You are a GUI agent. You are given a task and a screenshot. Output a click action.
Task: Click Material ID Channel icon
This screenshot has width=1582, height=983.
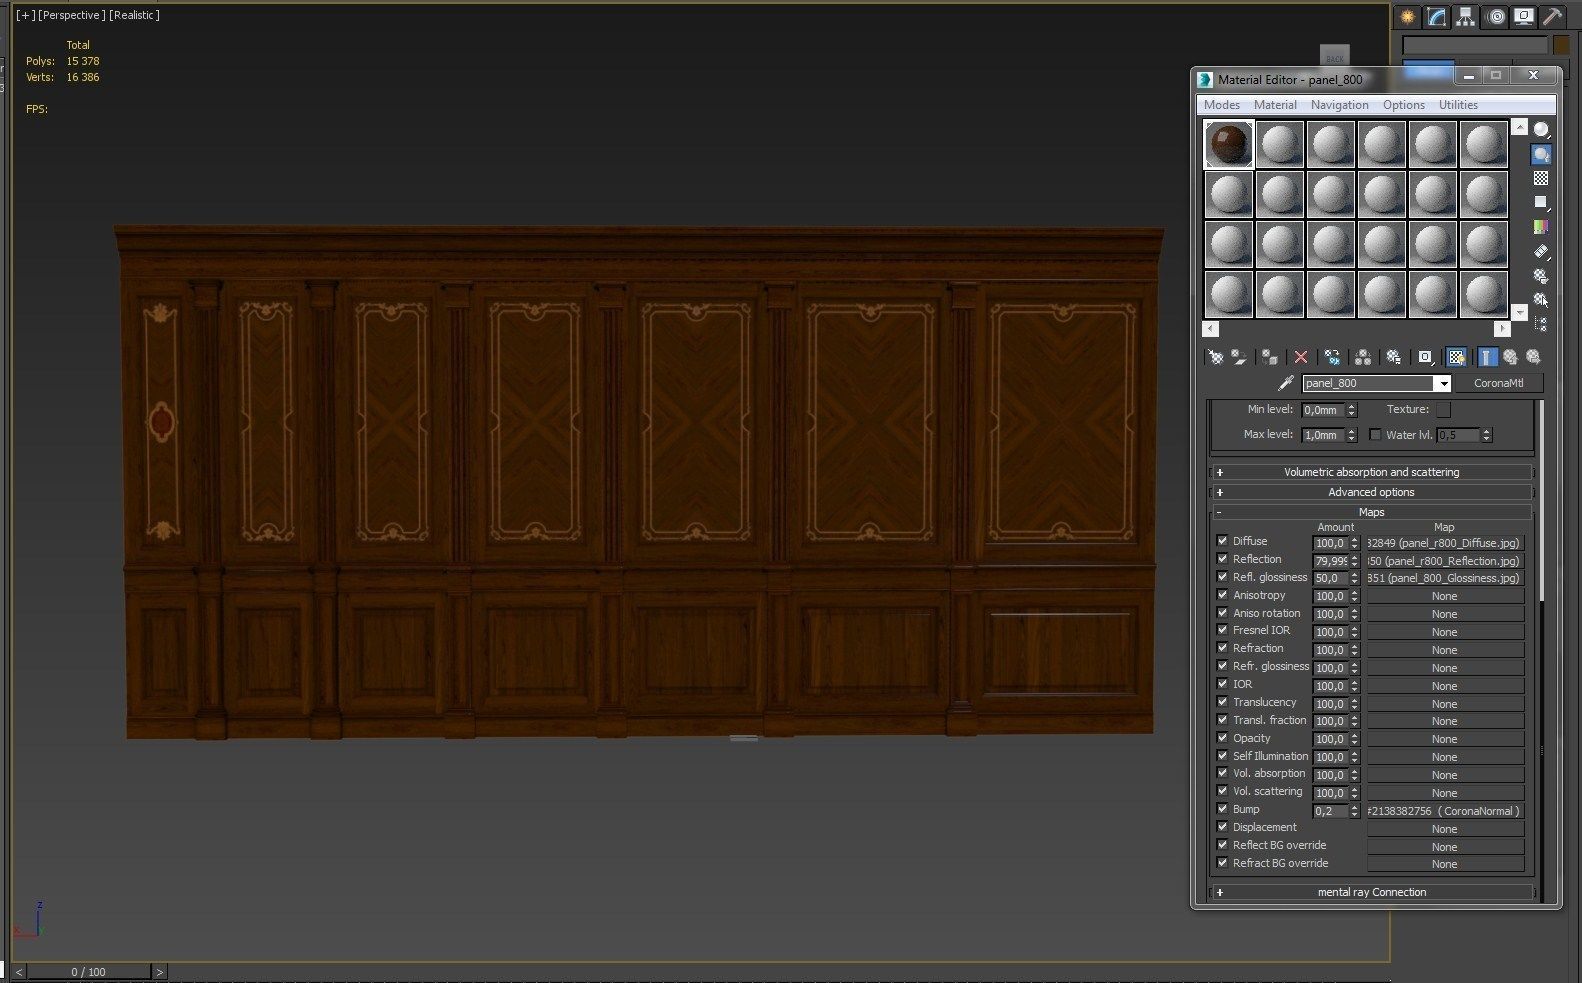pyautogui.click(x=1425, y=357)
